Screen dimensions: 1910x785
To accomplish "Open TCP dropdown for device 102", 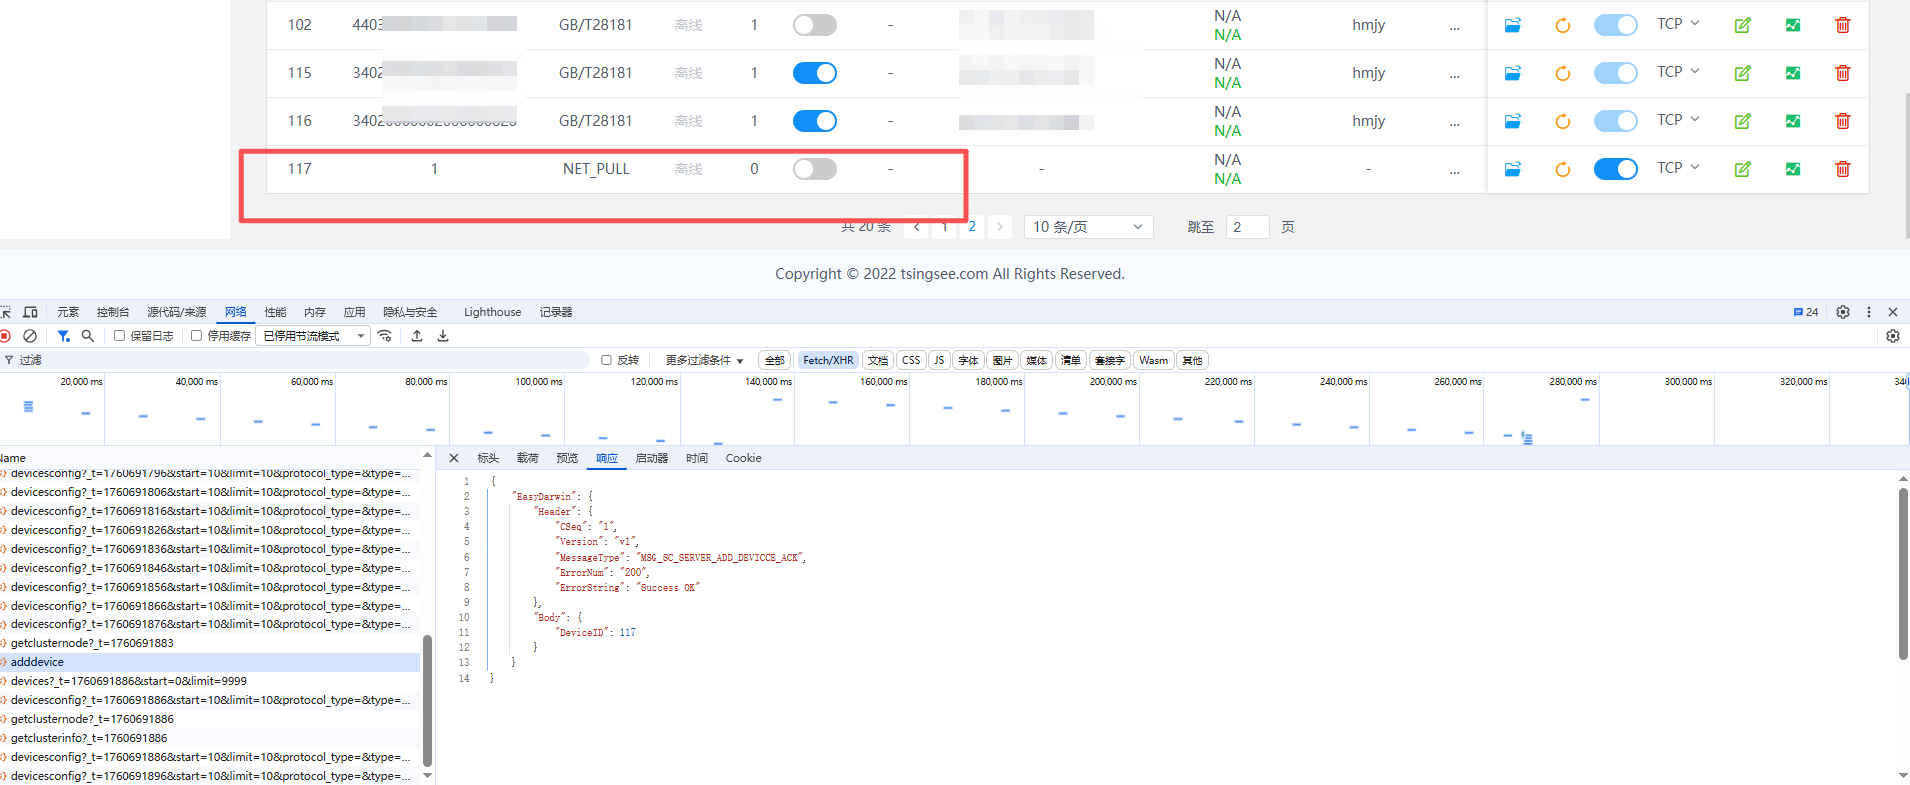I will click(x=1678, y=24).
